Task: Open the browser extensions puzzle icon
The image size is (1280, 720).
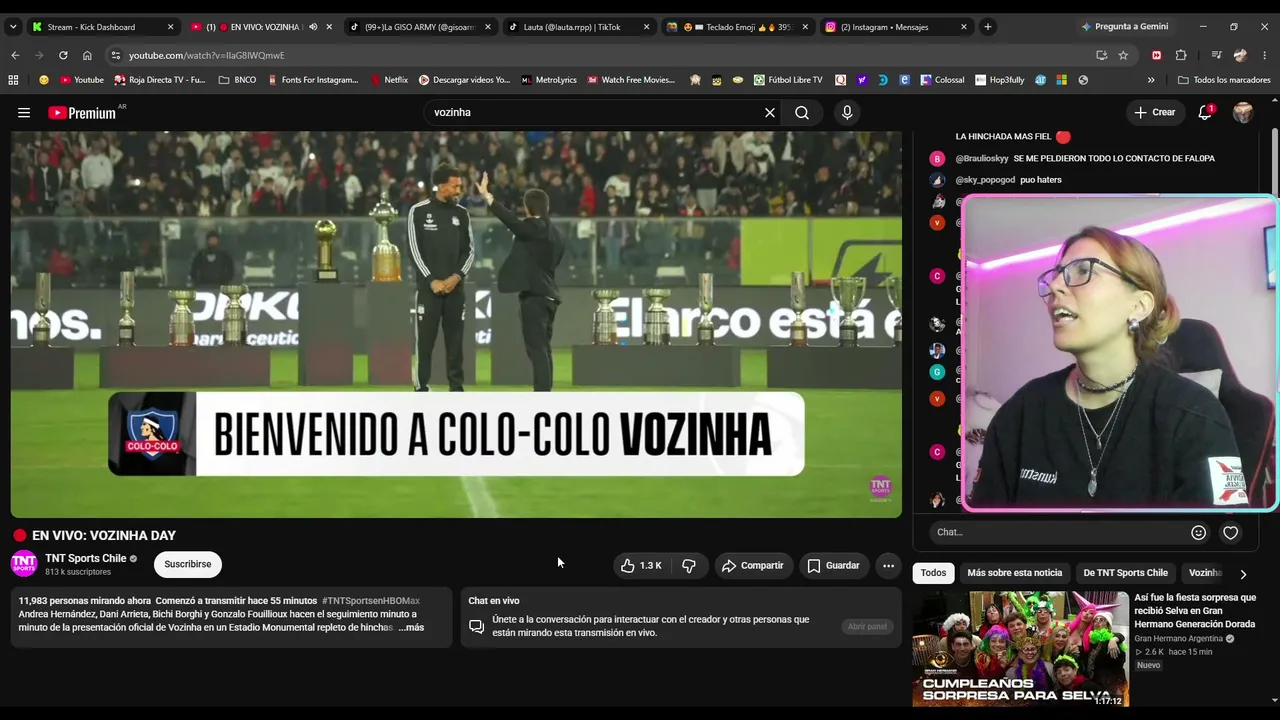Action: (x=1181, y=55)
